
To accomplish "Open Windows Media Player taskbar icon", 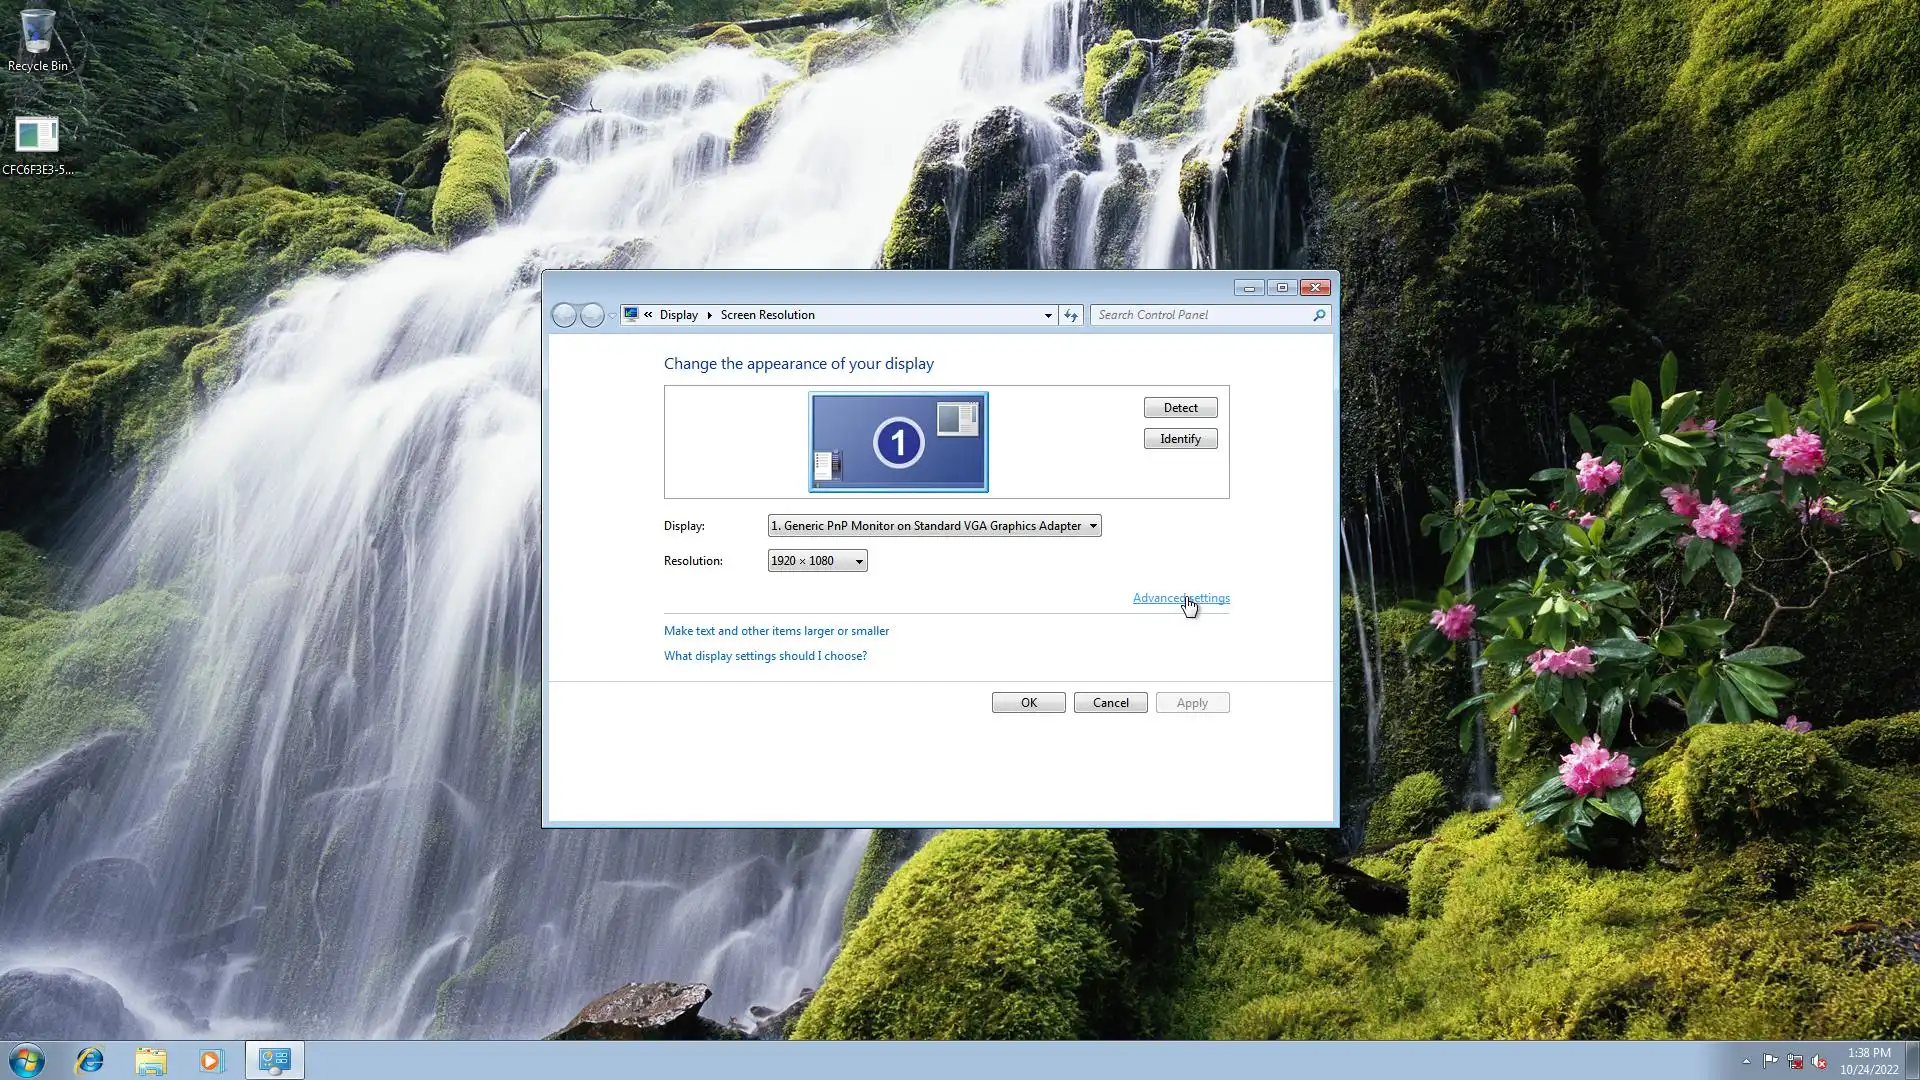I will (x=211, y=1060).
